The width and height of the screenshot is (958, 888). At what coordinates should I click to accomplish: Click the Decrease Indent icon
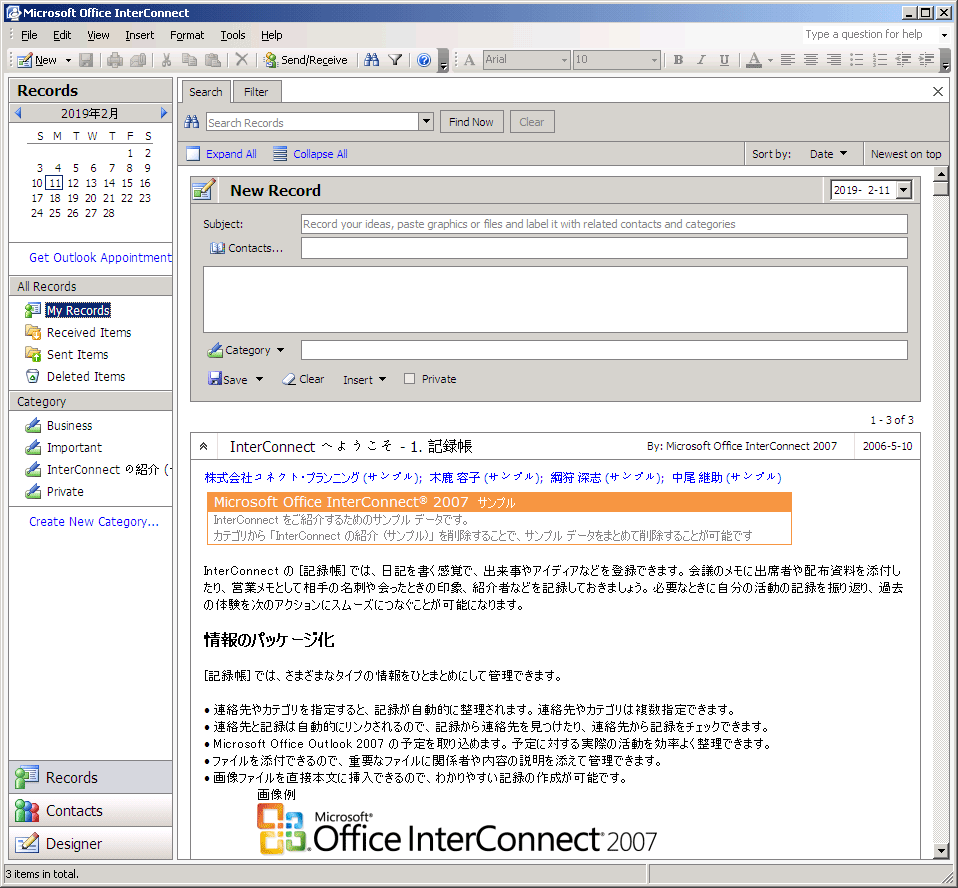pos(904,60)
